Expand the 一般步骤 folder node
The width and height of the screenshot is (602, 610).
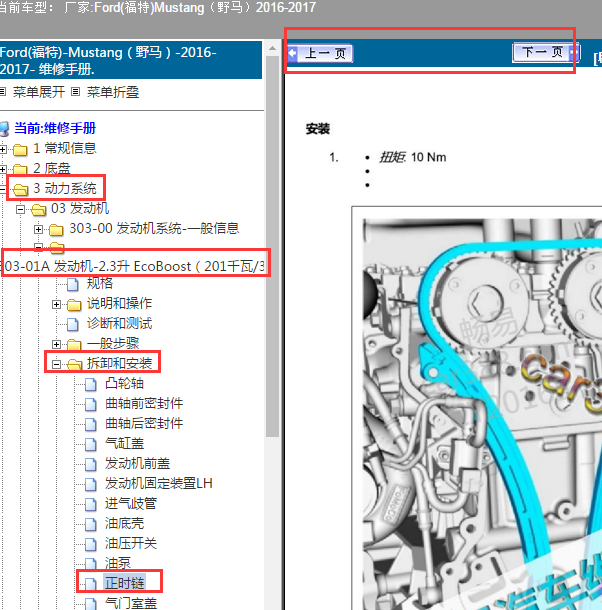(x=56, y=344)
